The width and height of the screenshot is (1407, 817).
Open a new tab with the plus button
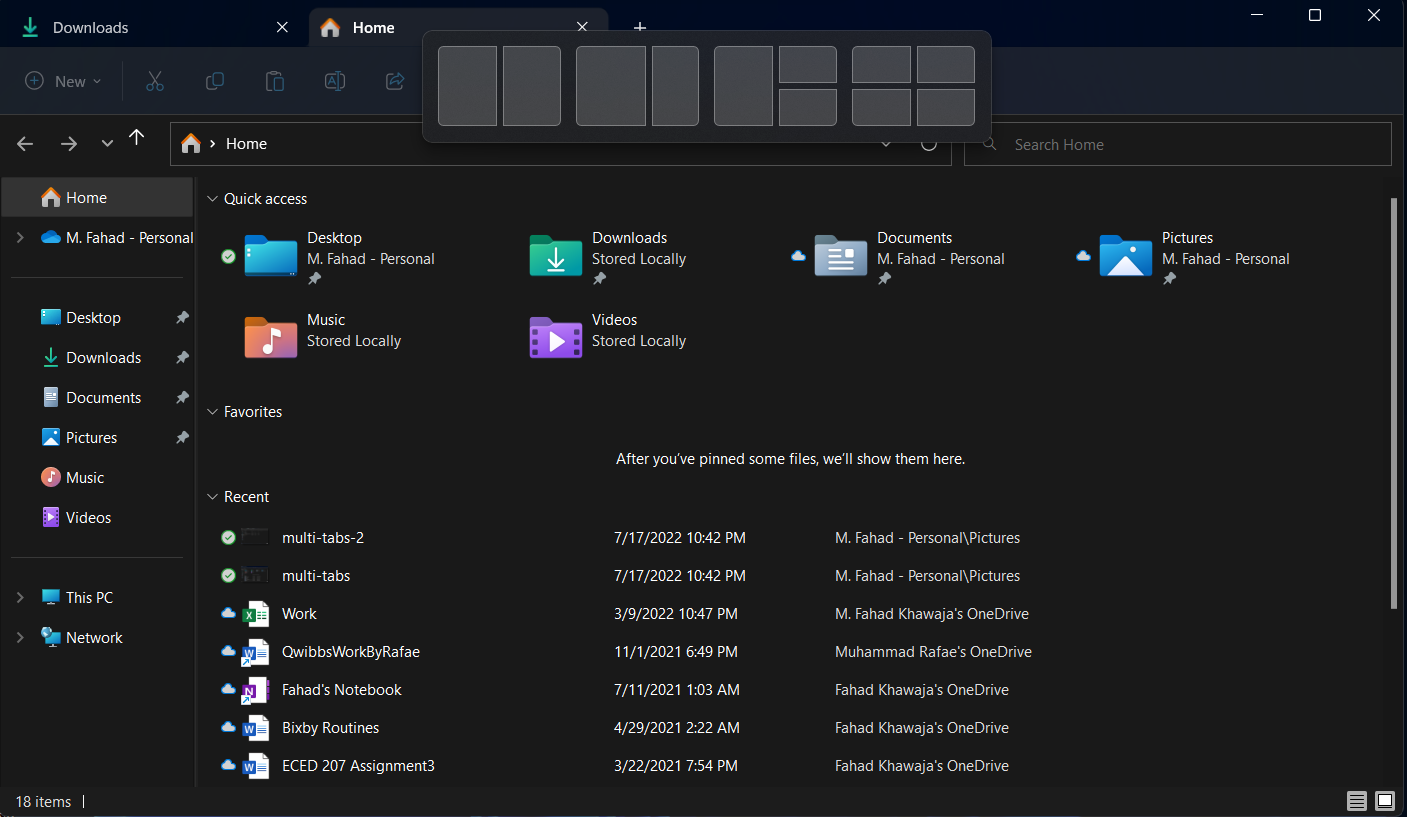click(640, 27)
